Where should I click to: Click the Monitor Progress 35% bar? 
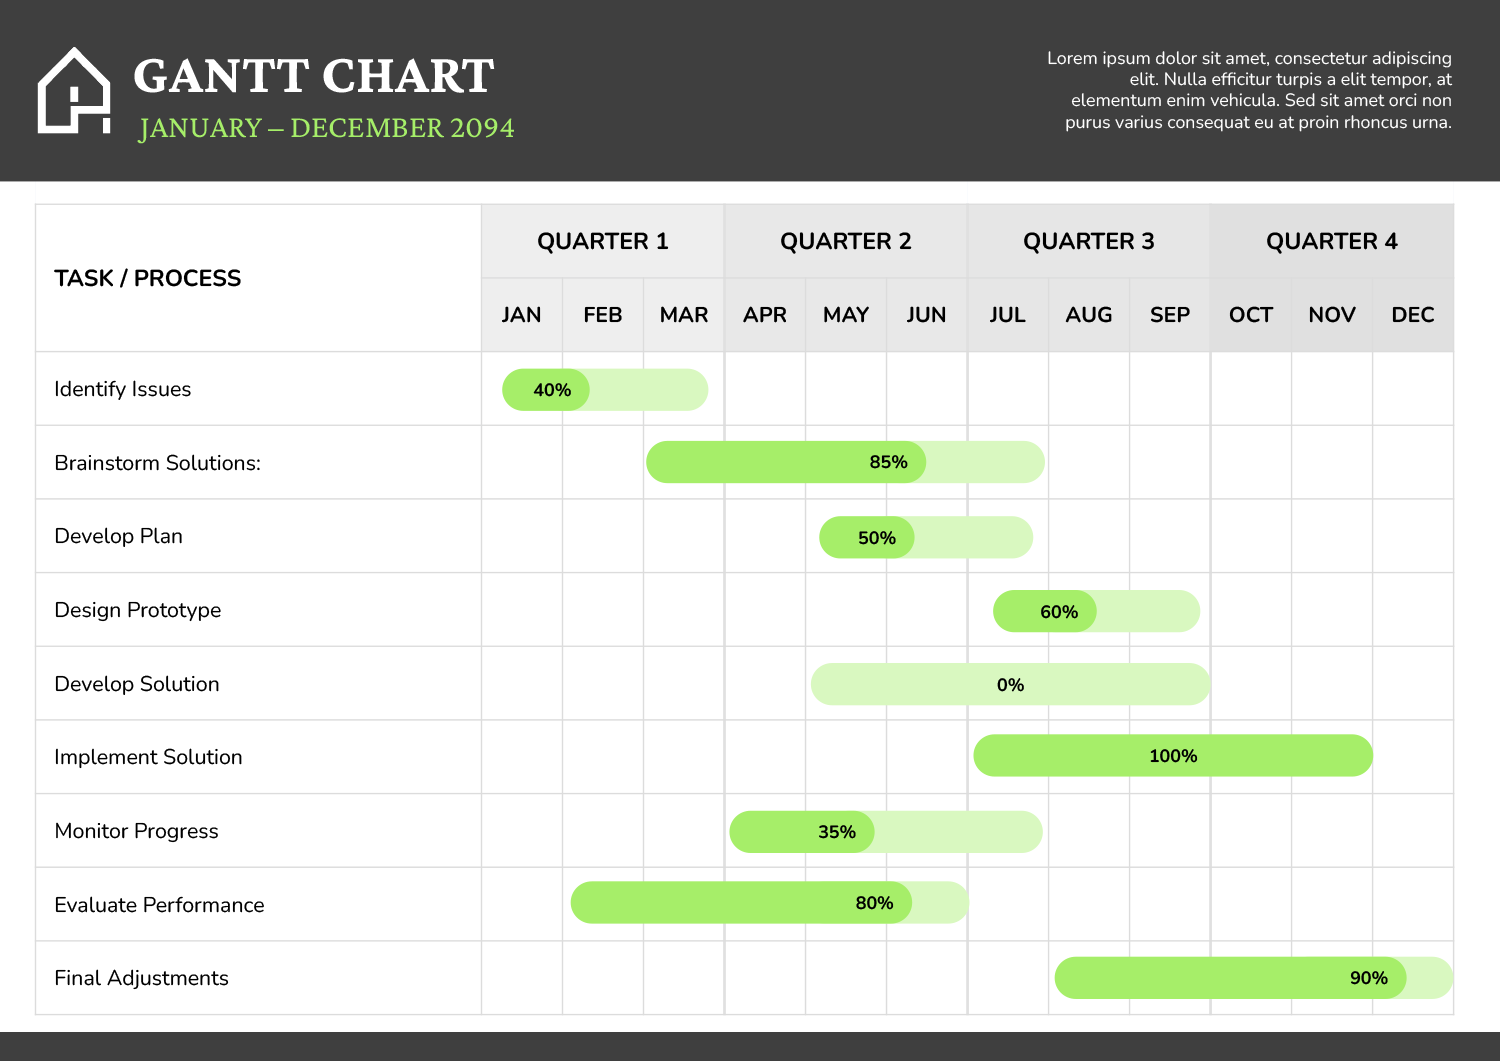[x=800, y=831]
